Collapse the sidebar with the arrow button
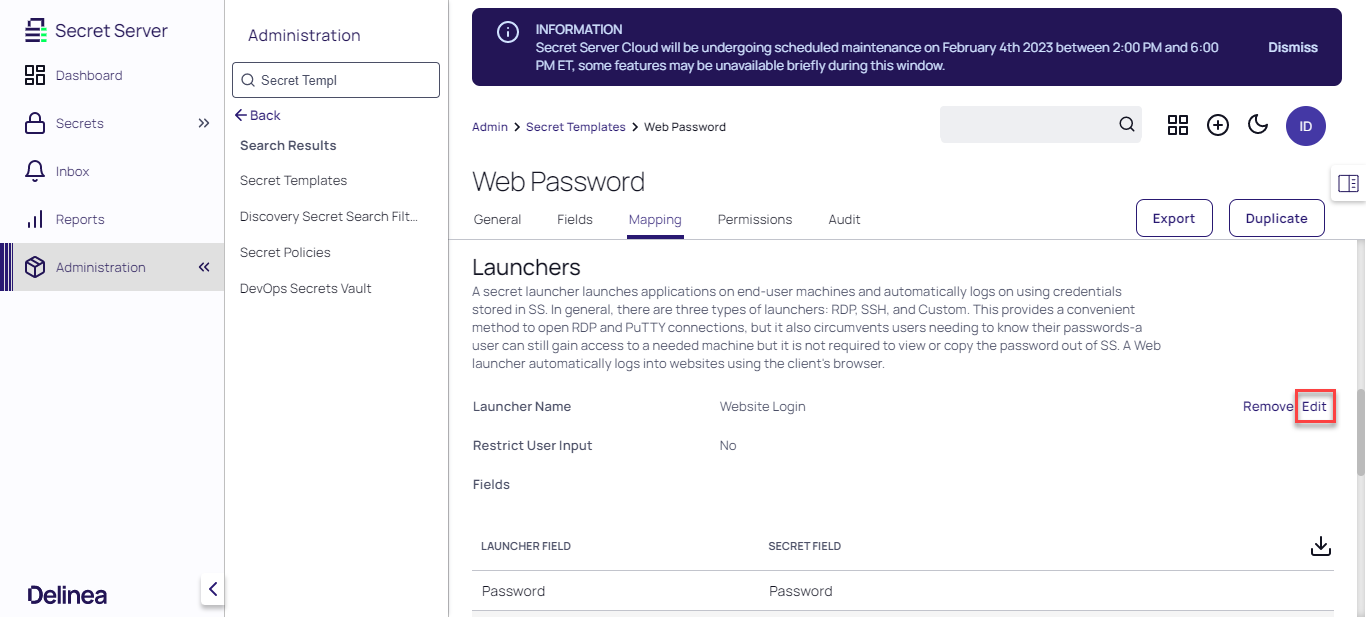The height and width of the screenshot is (617, 1366). [213, 589]
